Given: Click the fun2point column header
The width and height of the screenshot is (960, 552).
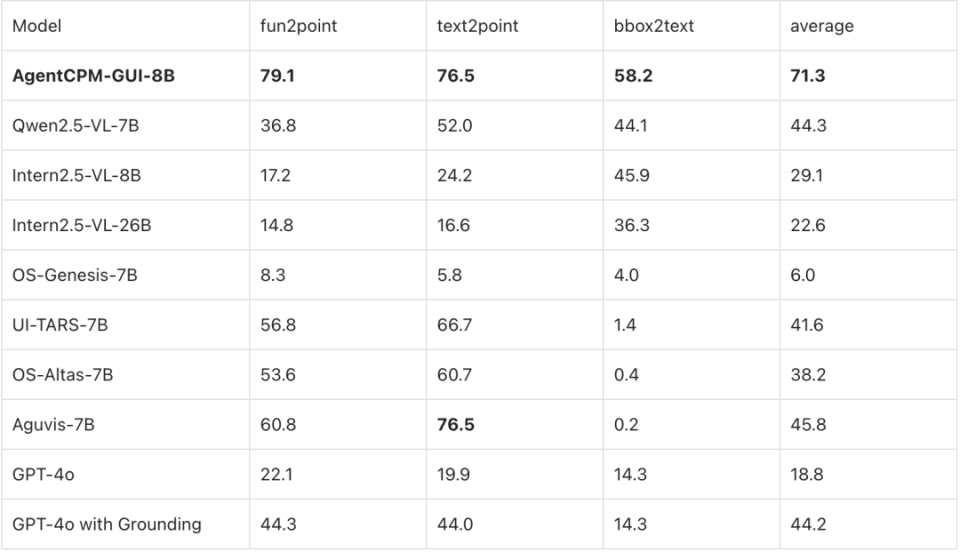Looking at the screenshot, I should [x=298, y=26].
